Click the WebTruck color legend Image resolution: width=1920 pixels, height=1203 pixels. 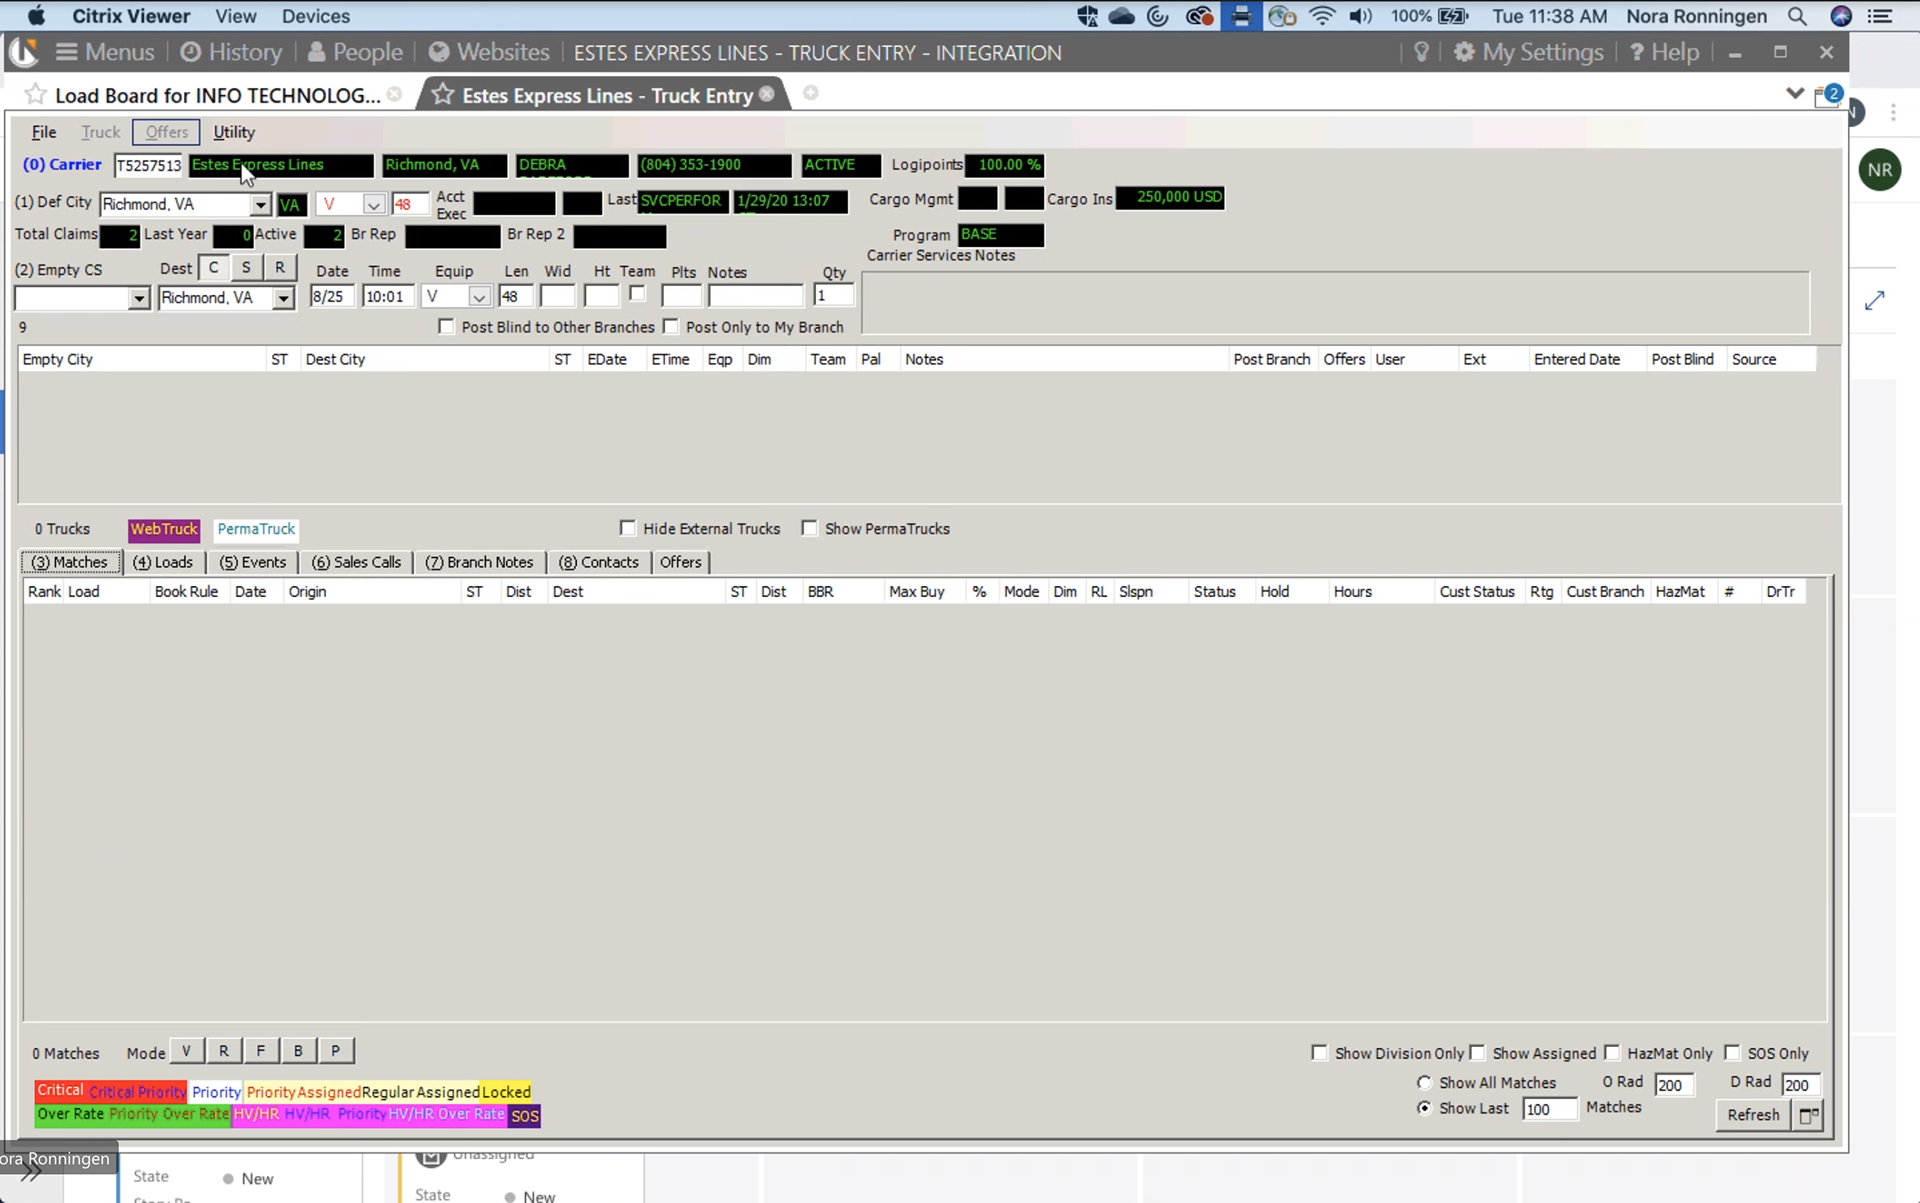[x=164, y=529]
